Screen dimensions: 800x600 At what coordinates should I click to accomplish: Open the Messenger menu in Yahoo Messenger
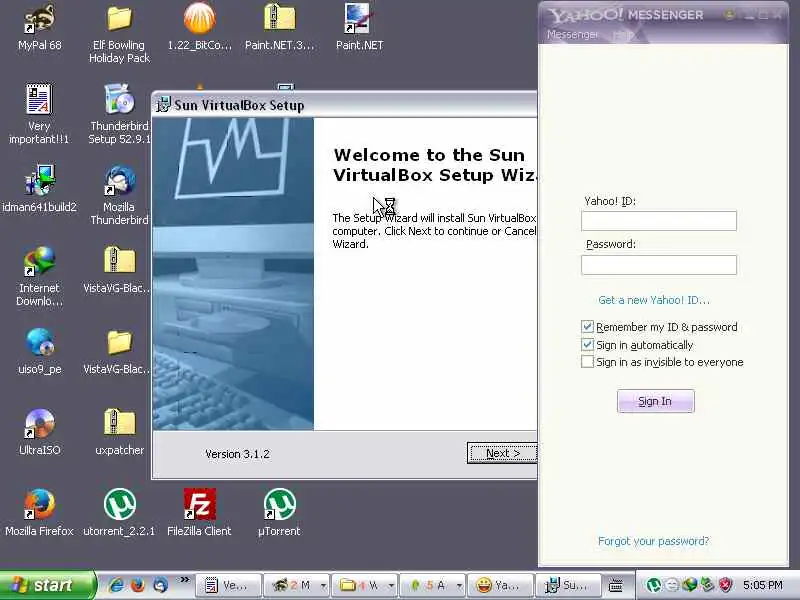pos(572,34)
